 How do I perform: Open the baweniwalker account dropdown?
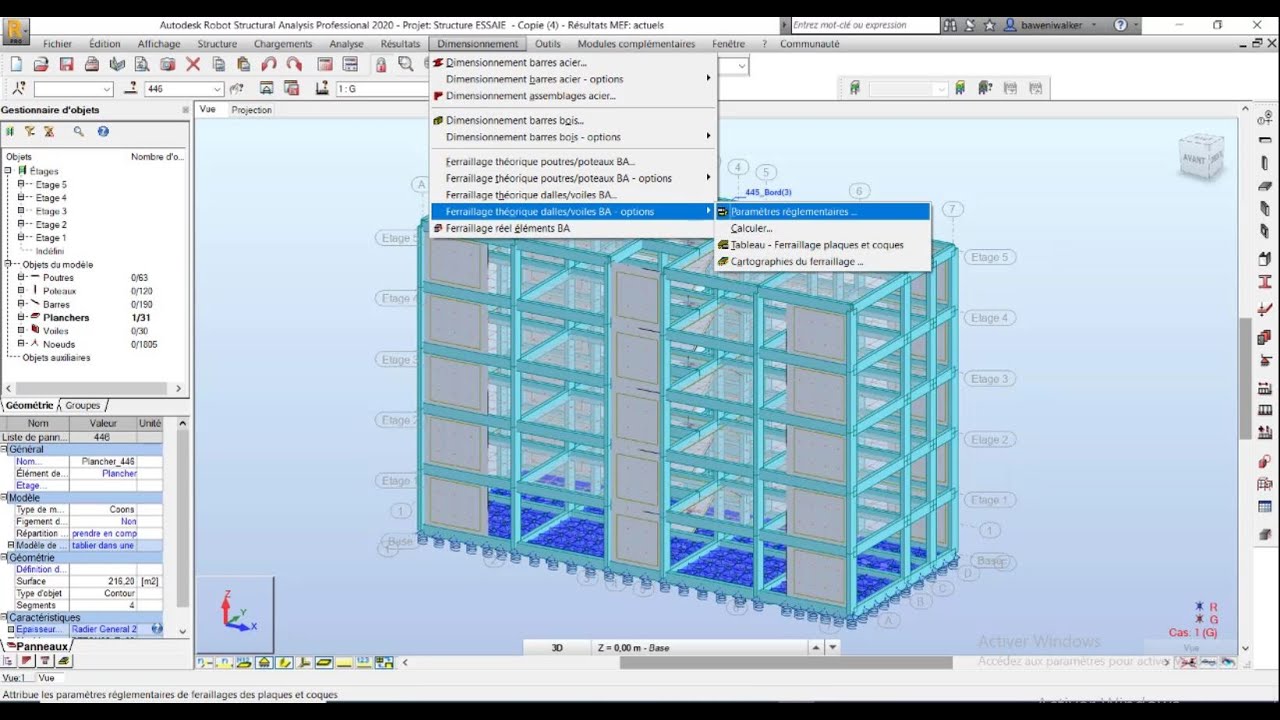tap(1093, 25)
